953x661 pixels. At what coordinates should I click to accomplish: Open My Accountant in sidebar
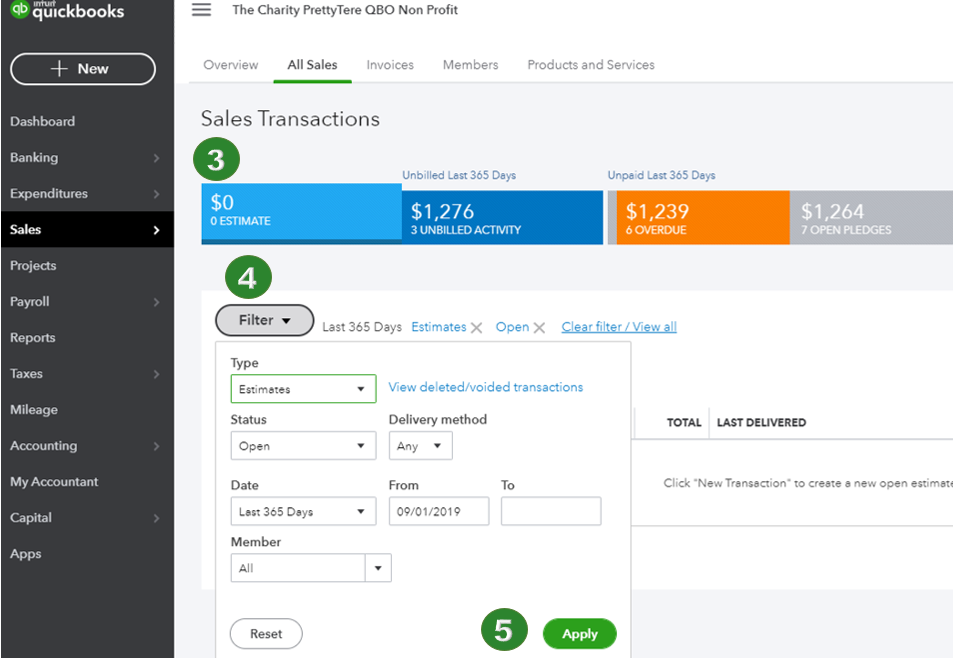coord(53,482)
